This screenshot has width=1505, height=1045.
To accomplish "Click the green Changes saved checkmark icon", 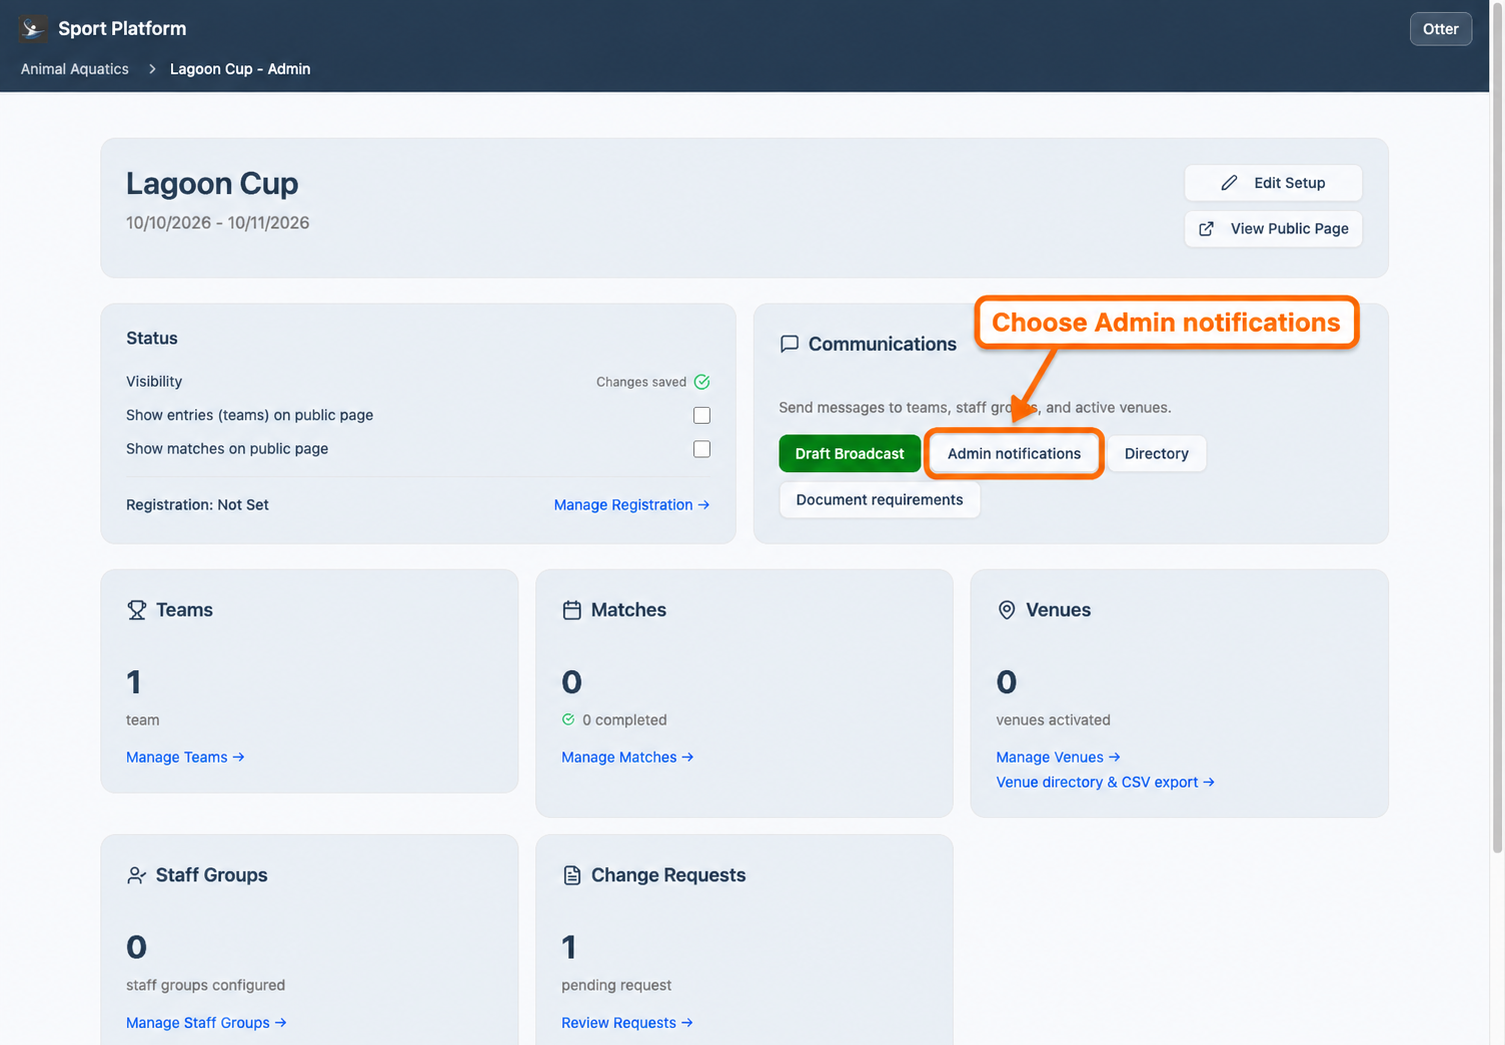I will click(x=702, y=382).
